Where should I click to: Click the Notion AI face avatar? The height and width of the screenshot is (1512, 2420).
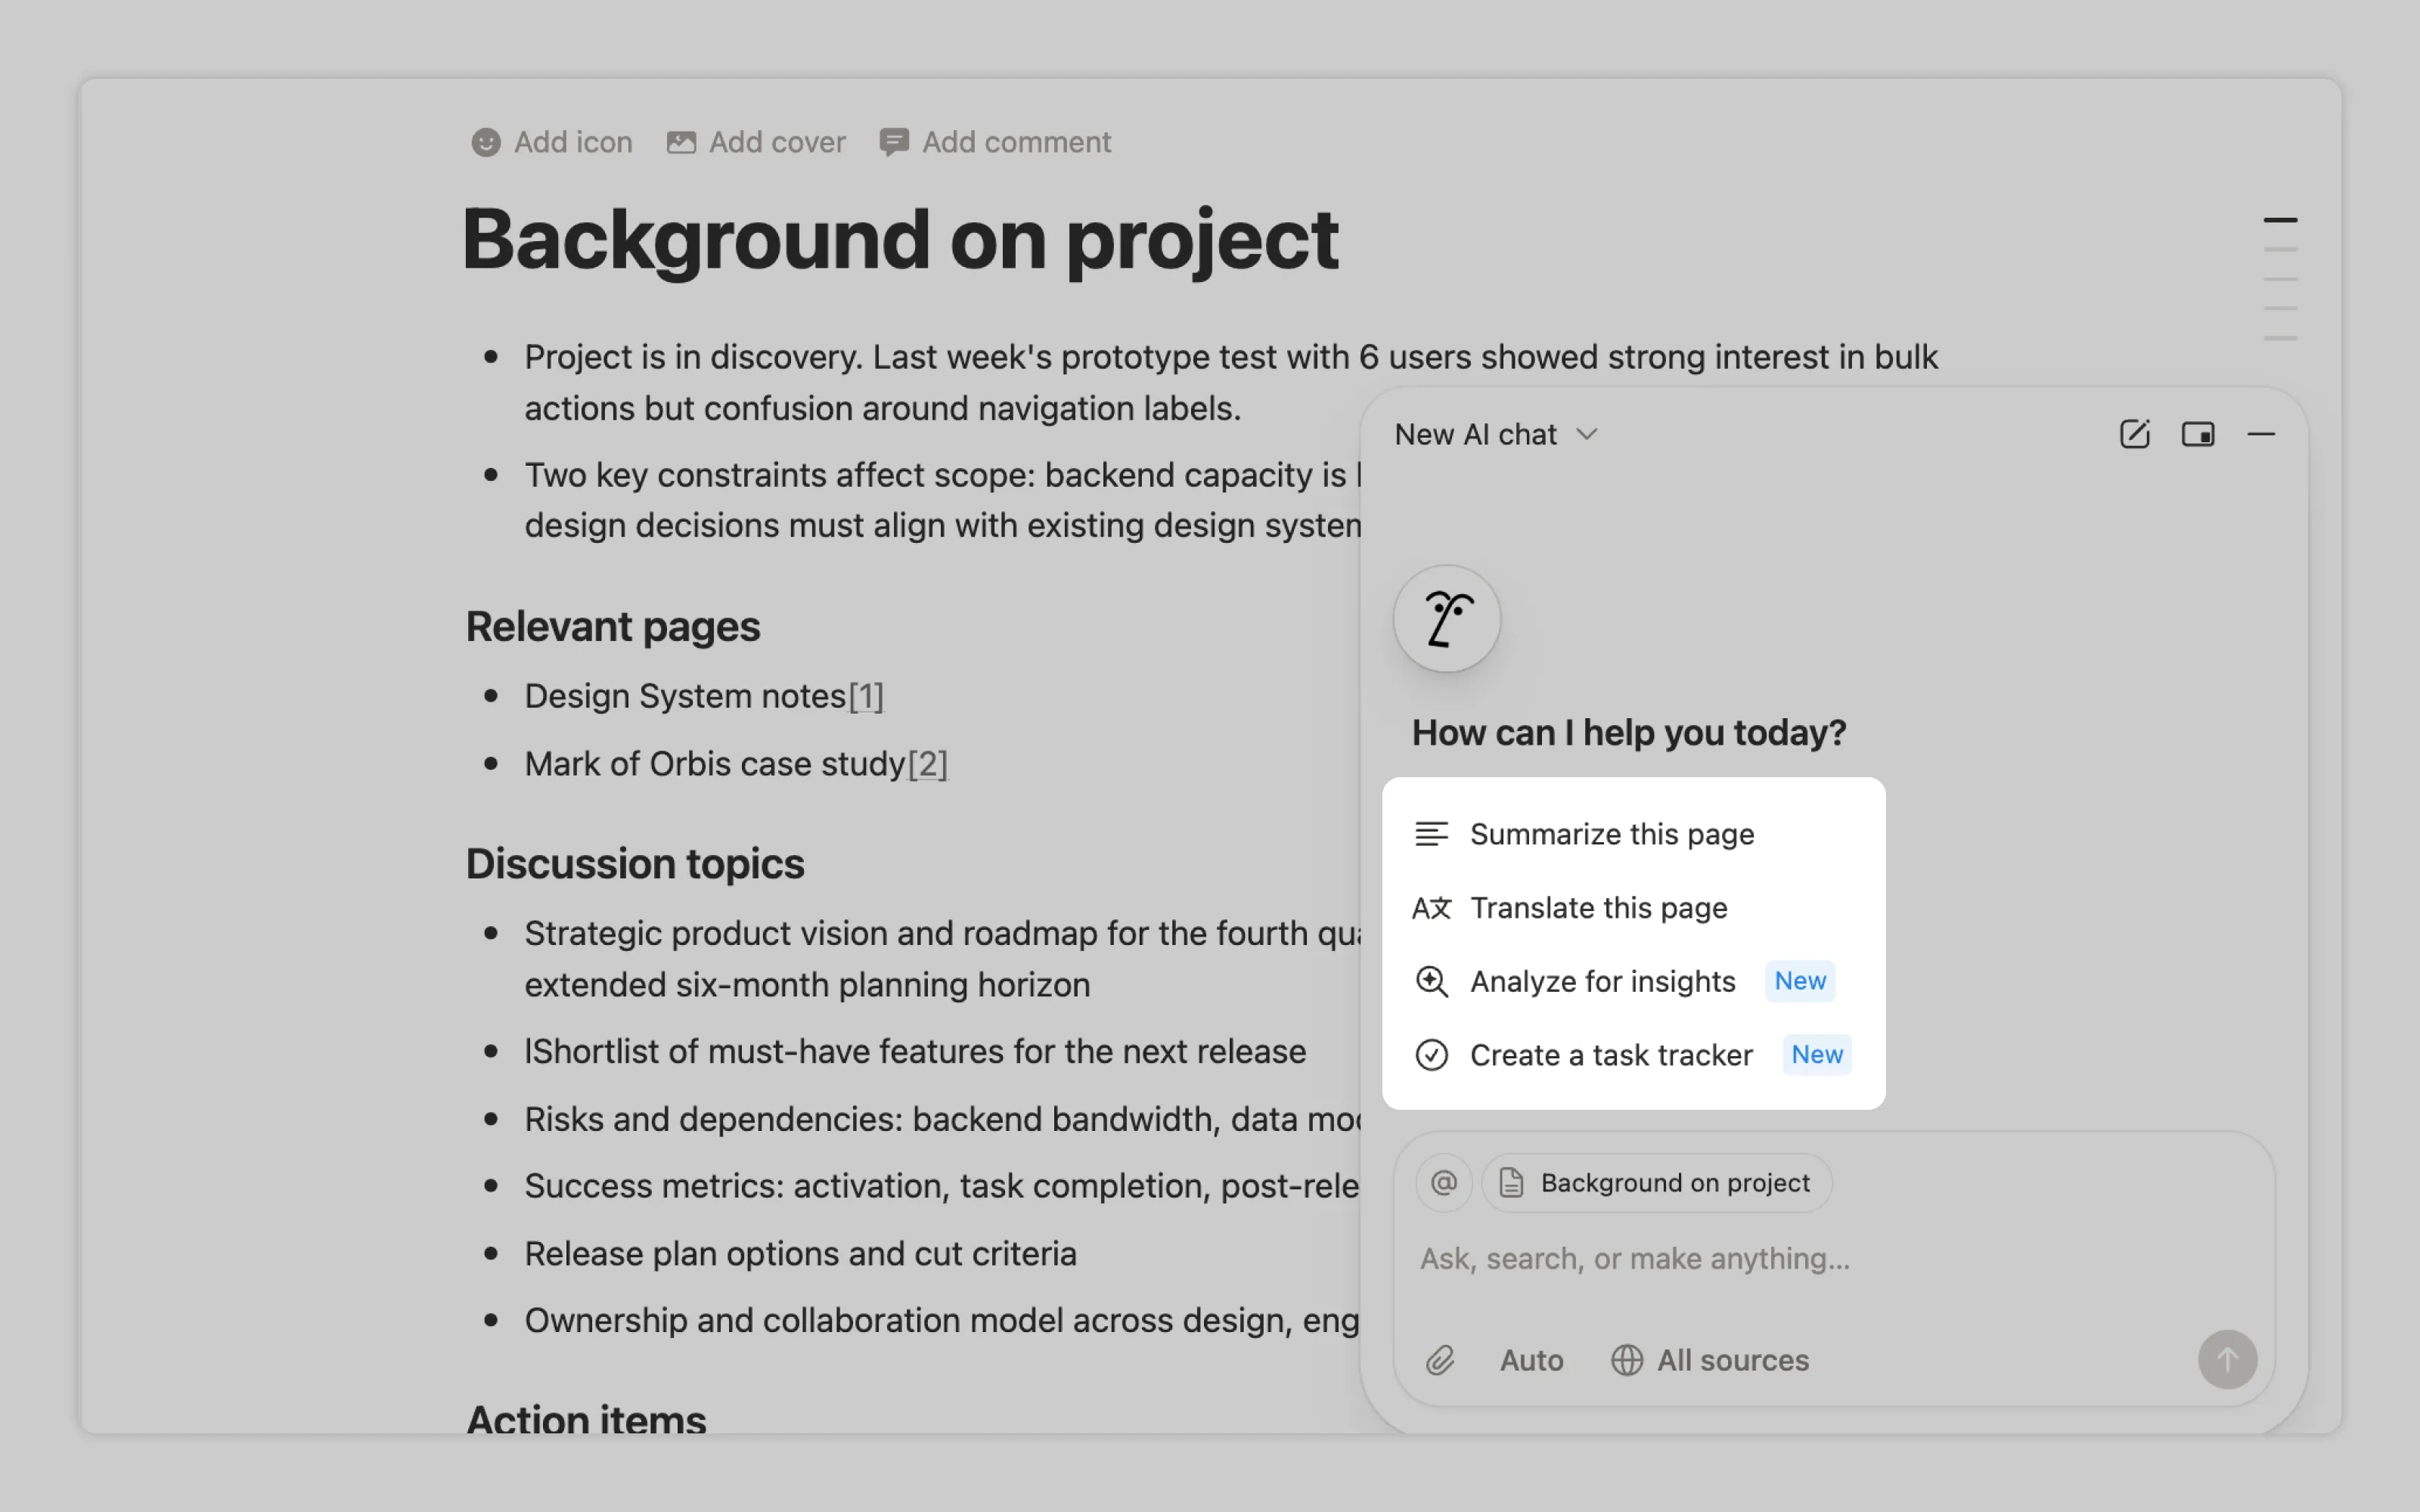tap(1446, 619)
